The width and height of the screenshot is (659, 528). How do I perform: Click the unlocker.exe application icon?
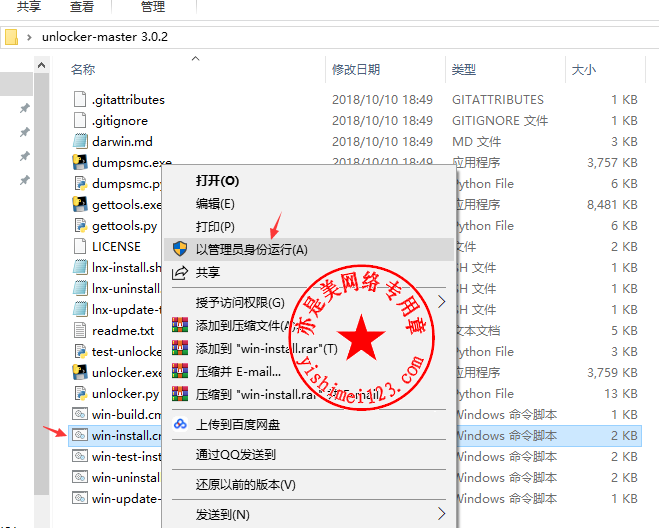[80, 372]
